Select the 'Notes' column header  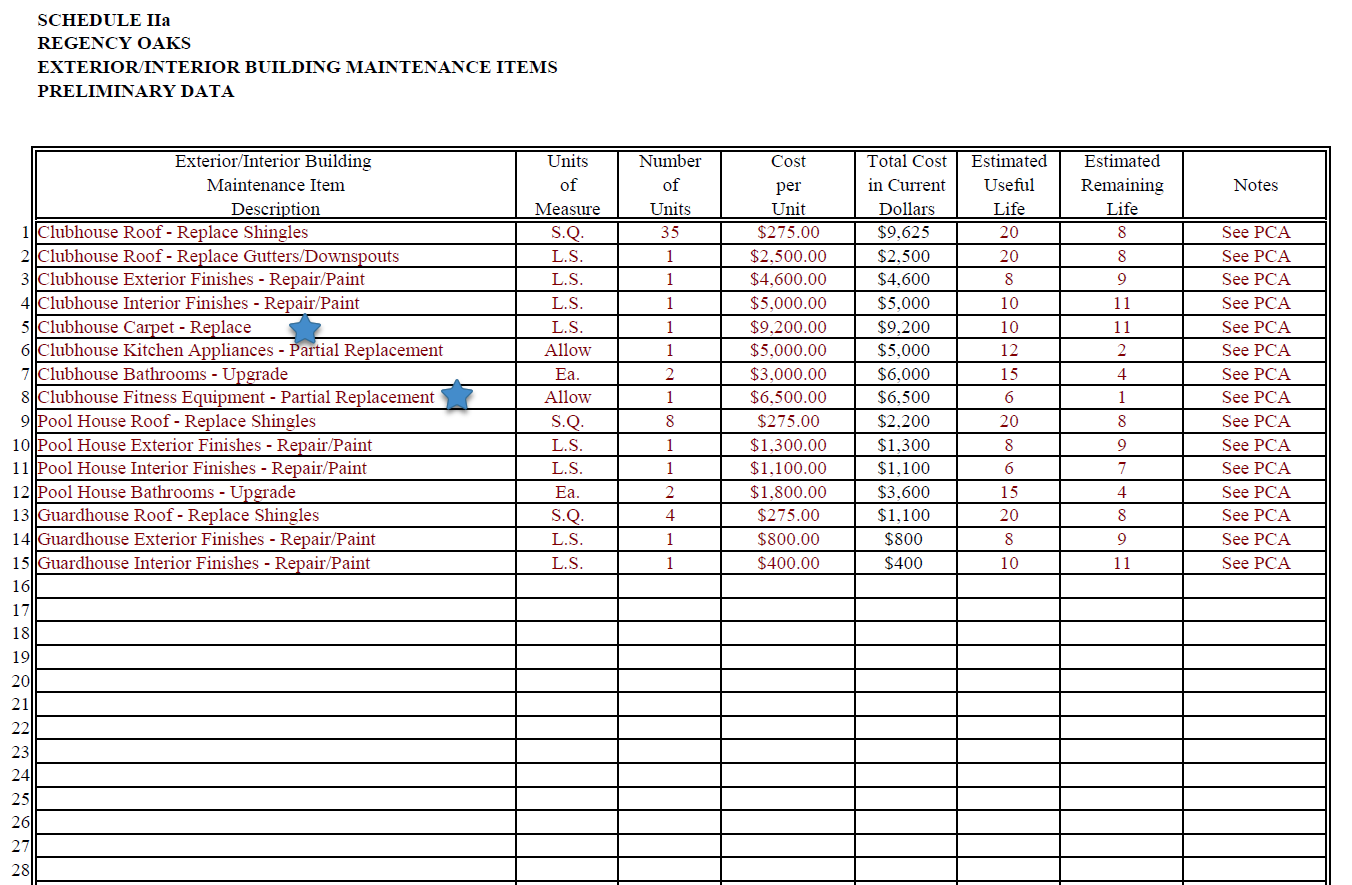[x=1256, y=185]
